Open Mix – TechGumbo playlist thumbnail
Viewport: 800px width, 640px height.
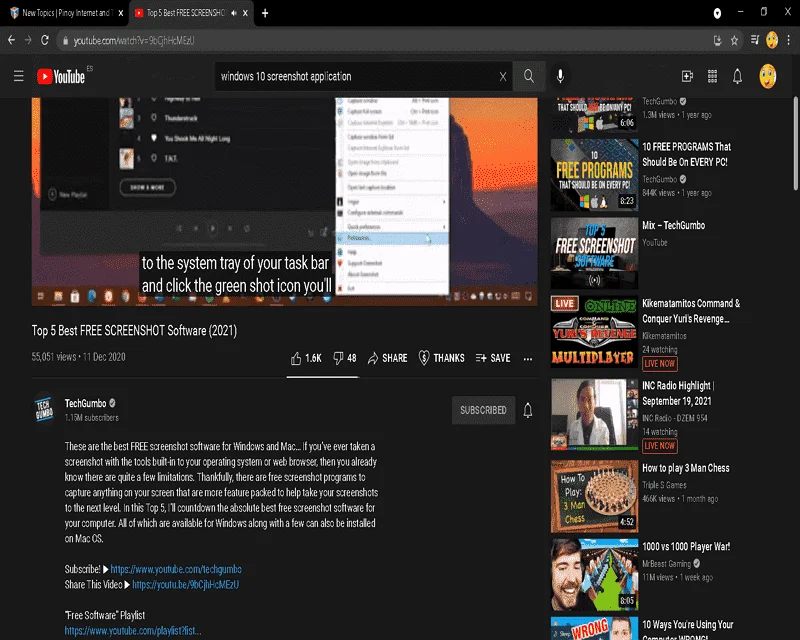tap(594, 253)
